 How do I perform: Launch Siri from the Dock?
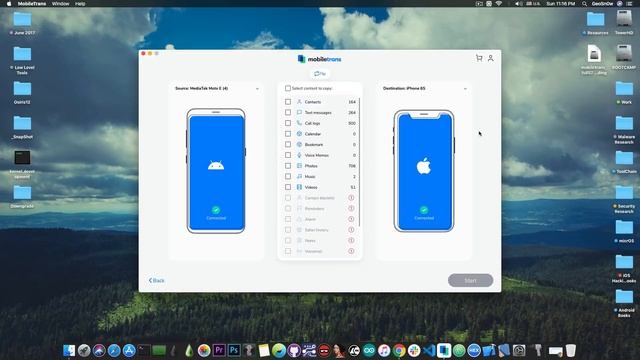coord(99,350)
